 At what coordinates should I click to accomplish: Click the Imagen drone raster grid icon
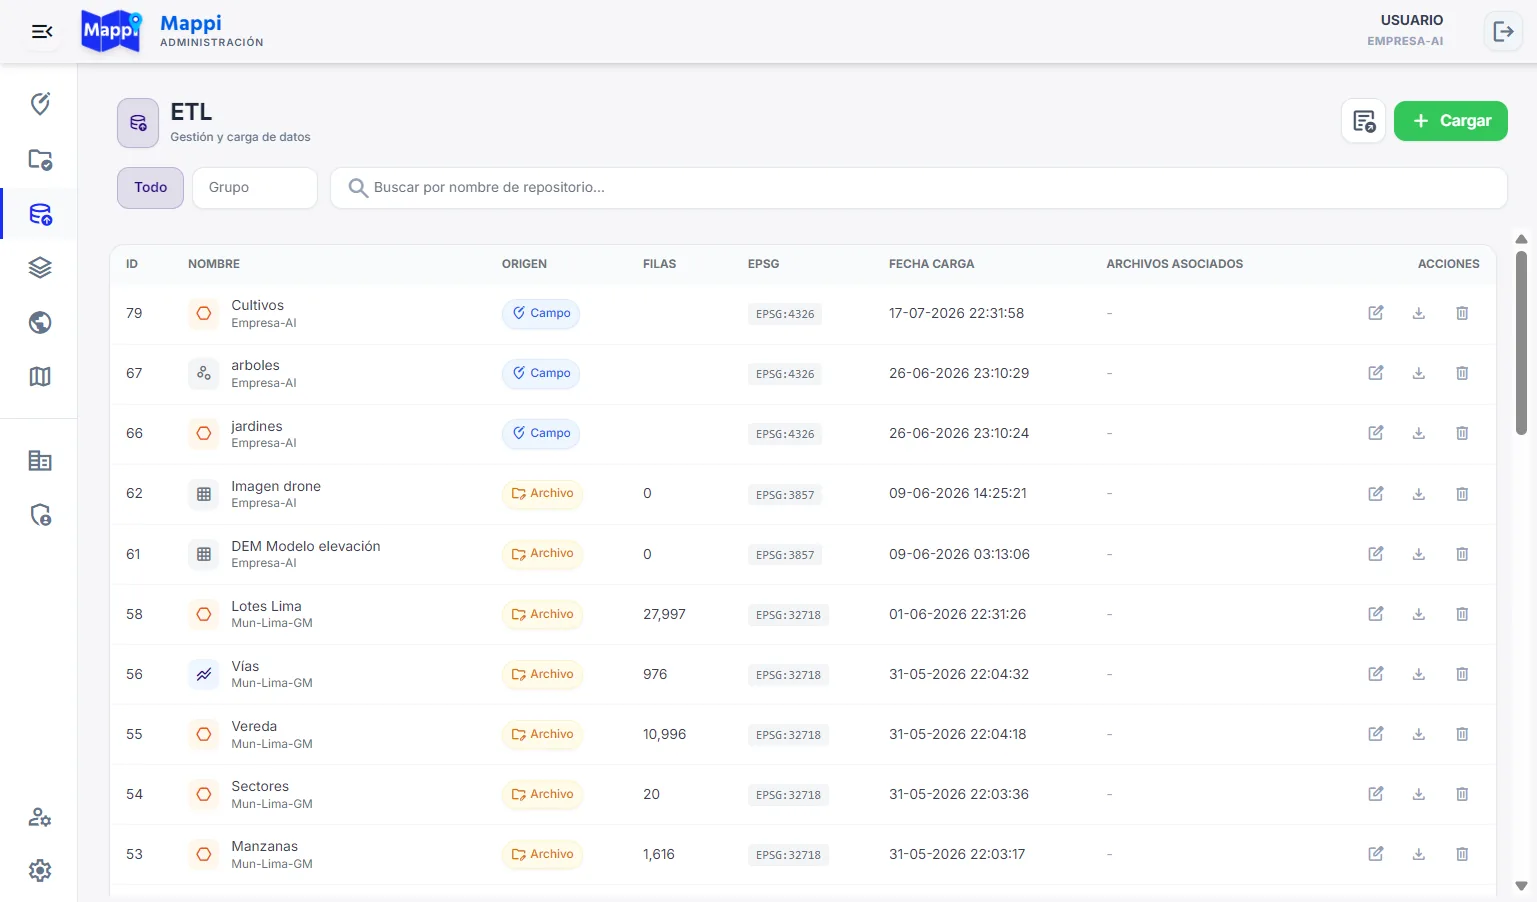(x=204, y=494)
